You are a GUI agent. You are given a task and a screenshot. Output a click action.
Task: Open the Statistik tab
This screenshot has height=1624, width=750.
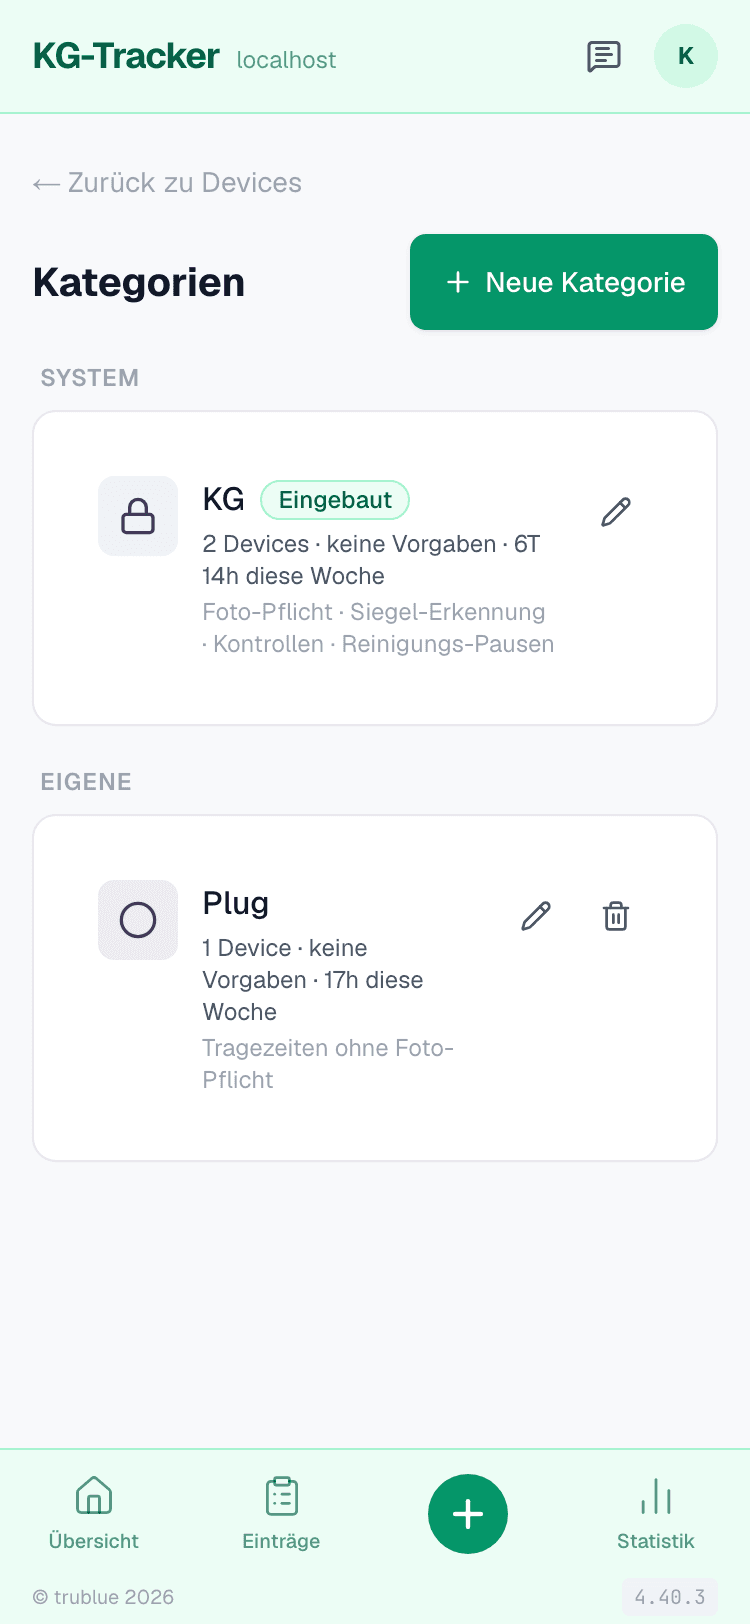click(x=655, y=1514)
